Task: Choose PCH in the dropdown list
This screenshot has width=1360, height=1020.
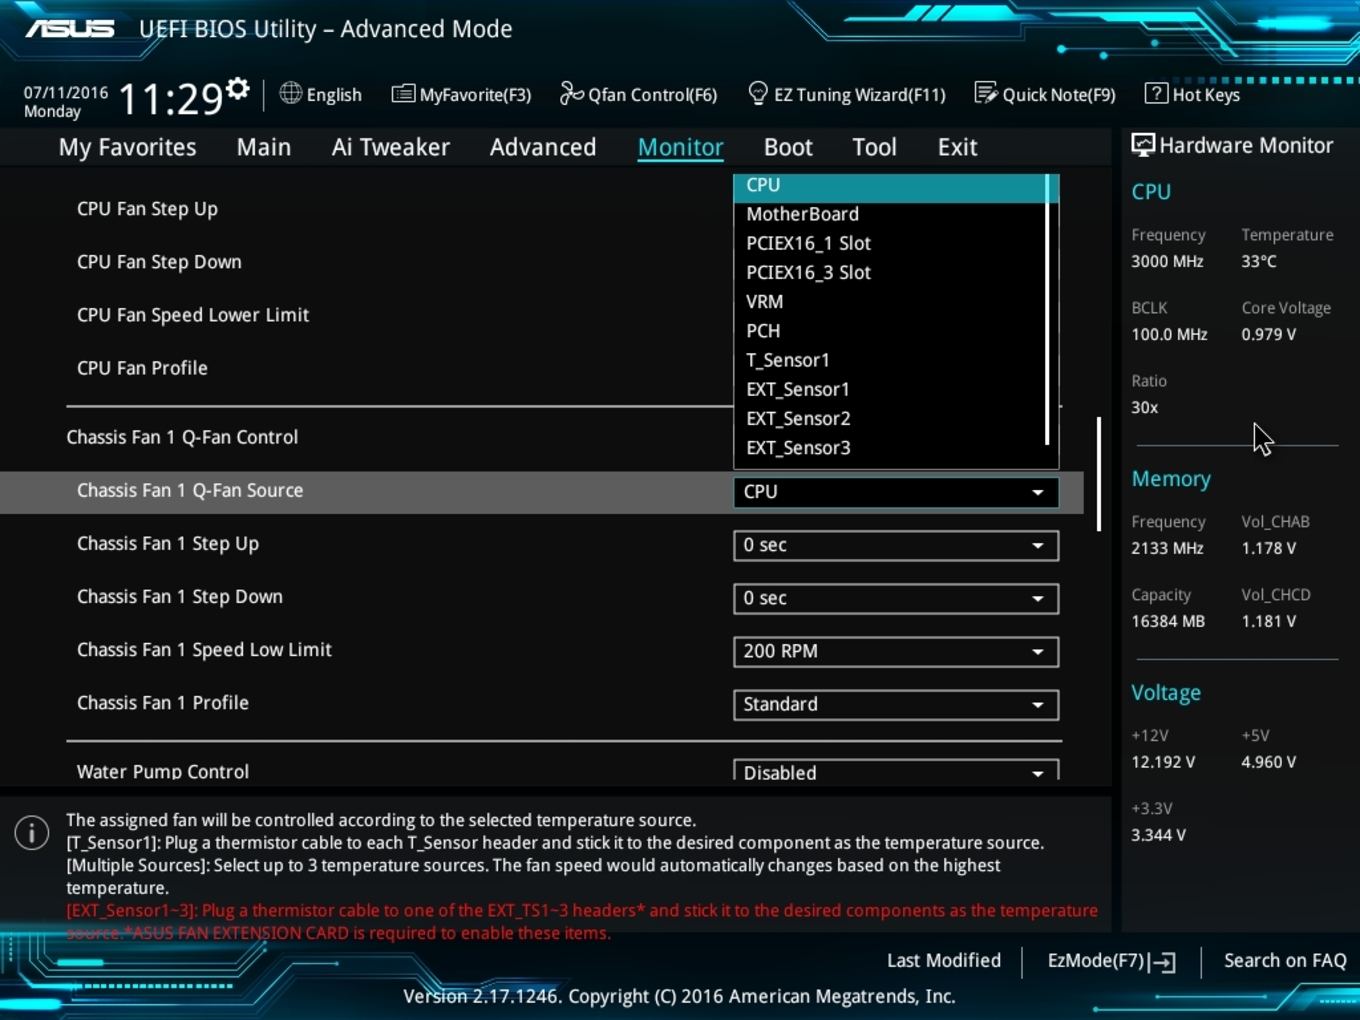Action: pyautogui.click(x=890, y=331)
